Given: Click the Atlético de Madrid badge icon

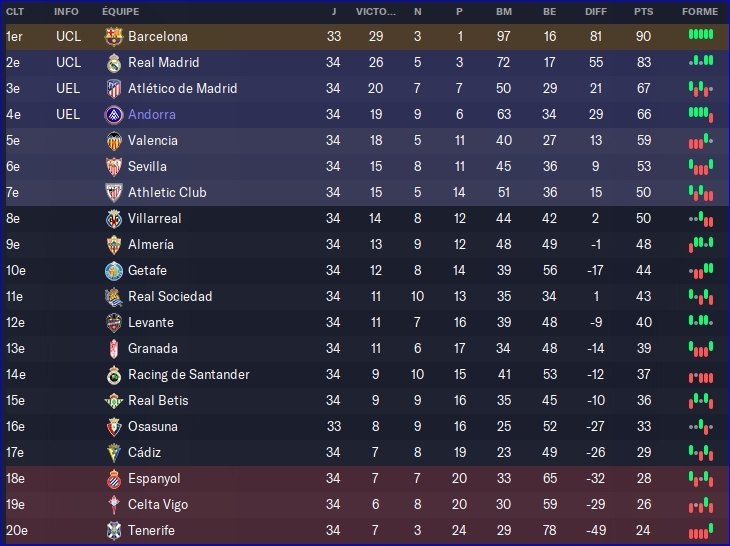Looking at the screenshot, I should (113, 88).
